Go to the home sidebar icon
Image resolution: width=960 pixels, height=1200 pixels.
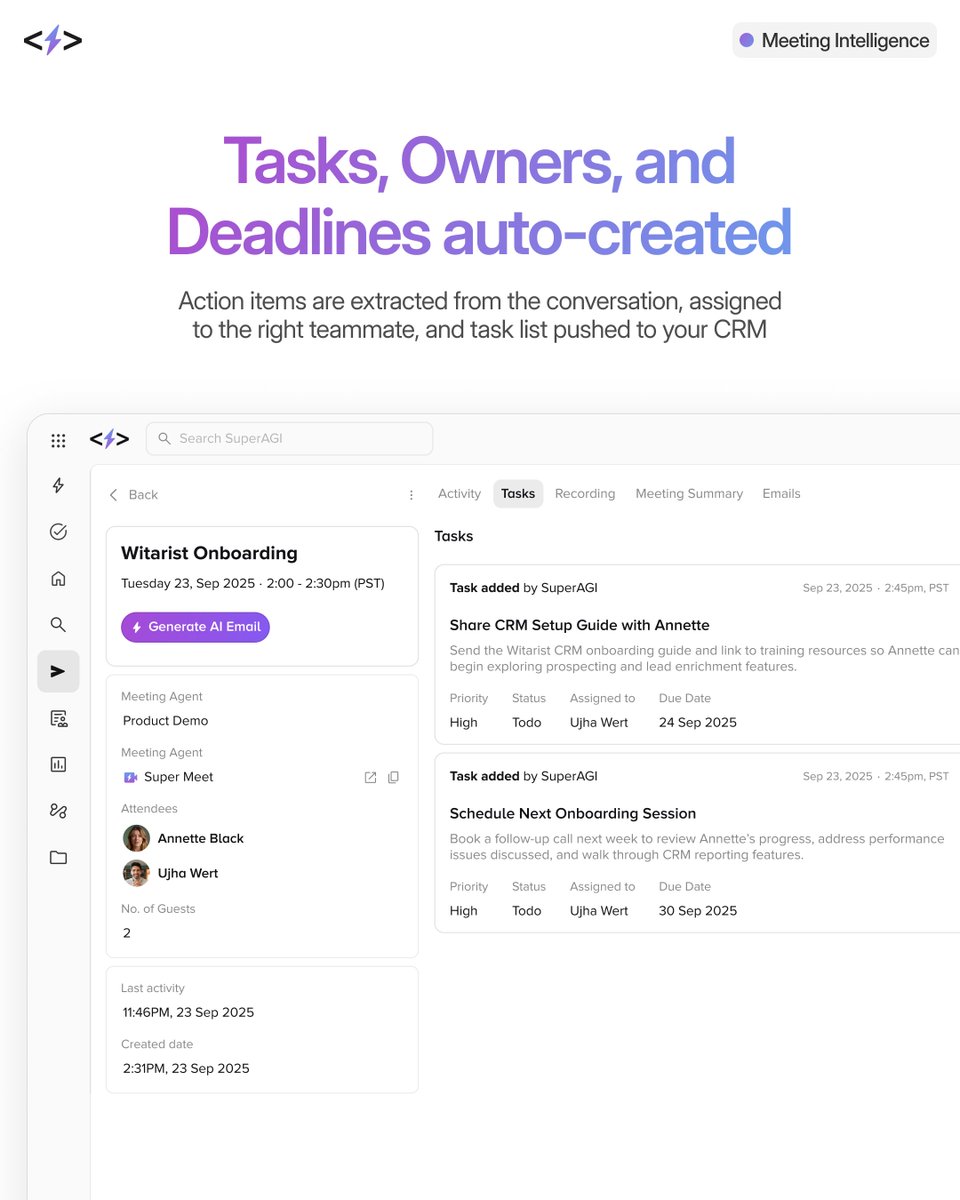coord(58,578)
